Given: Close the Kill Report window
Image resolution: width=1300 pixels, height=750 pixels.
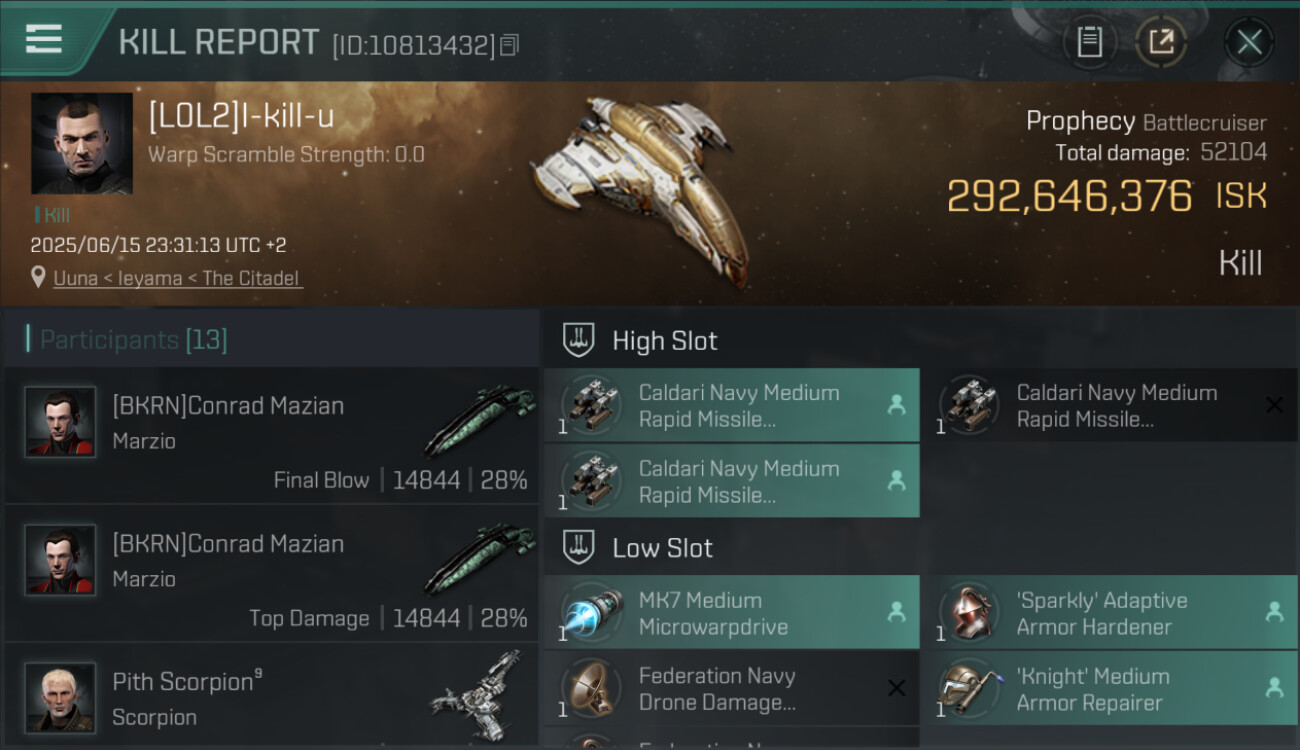Looking at the screenshot, I should pyautogui.click(x=1249, y=42).
